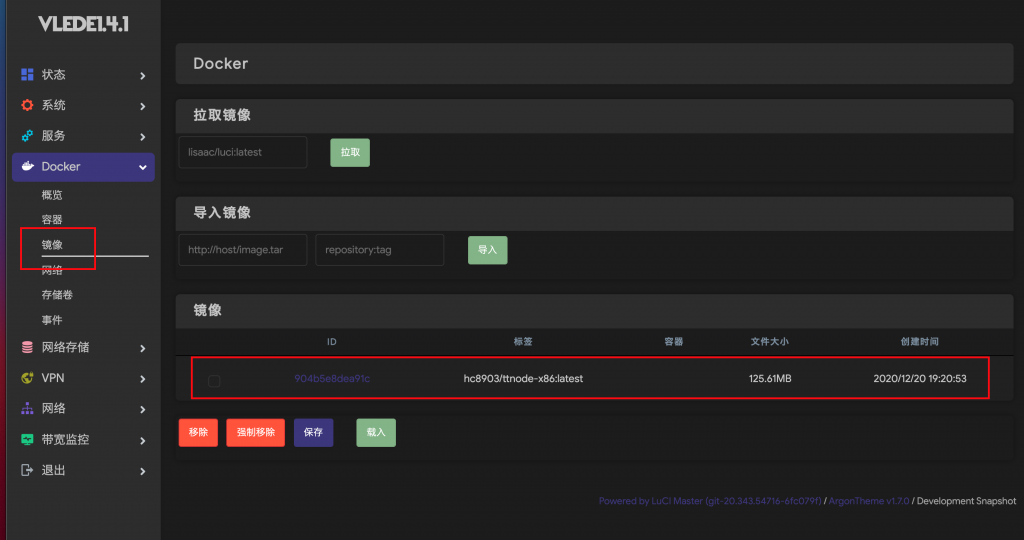Click the 网络存储 storage icon
This screenshot has width=1024, height=540.
[28, 348]
